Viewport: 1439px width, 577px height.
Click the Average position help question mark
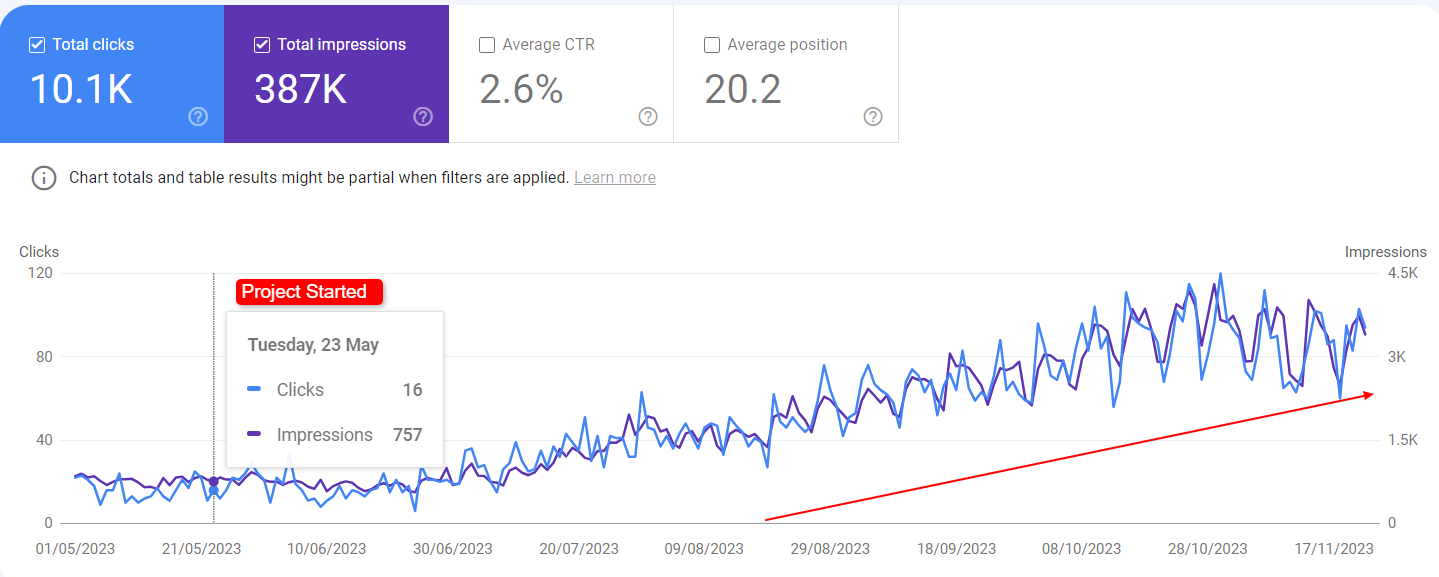873,117
